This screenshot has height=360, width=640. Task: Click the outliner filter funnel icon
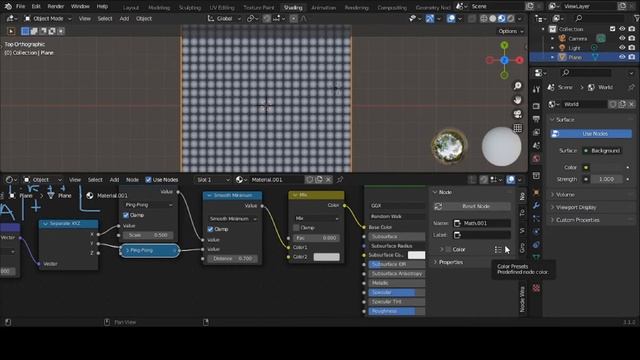(x=637, y=18)
